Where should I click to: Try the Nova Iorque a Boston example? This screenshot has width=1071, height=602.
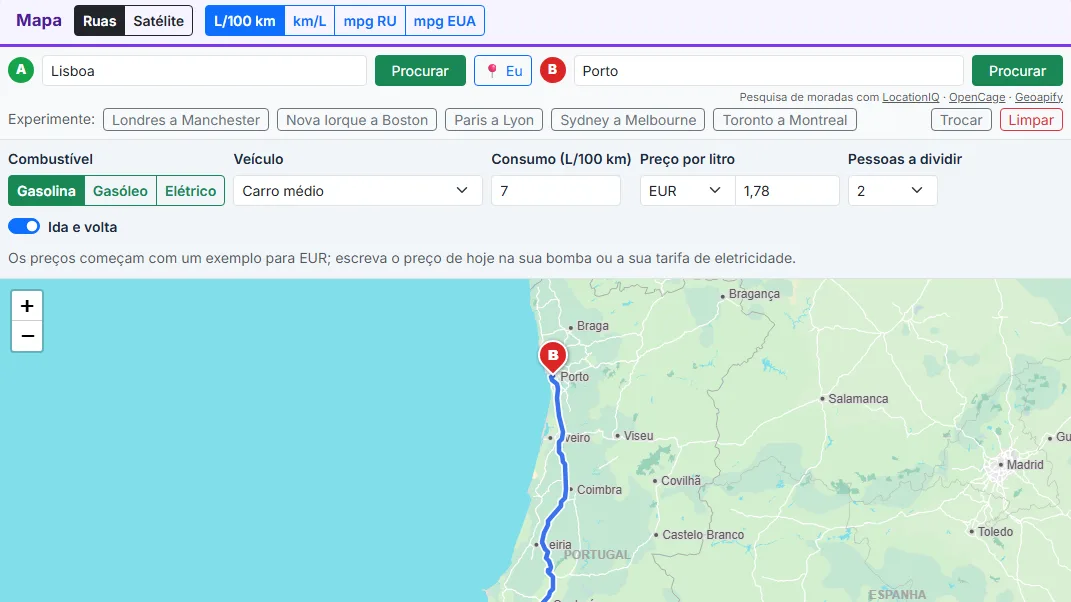pos(357,120)
